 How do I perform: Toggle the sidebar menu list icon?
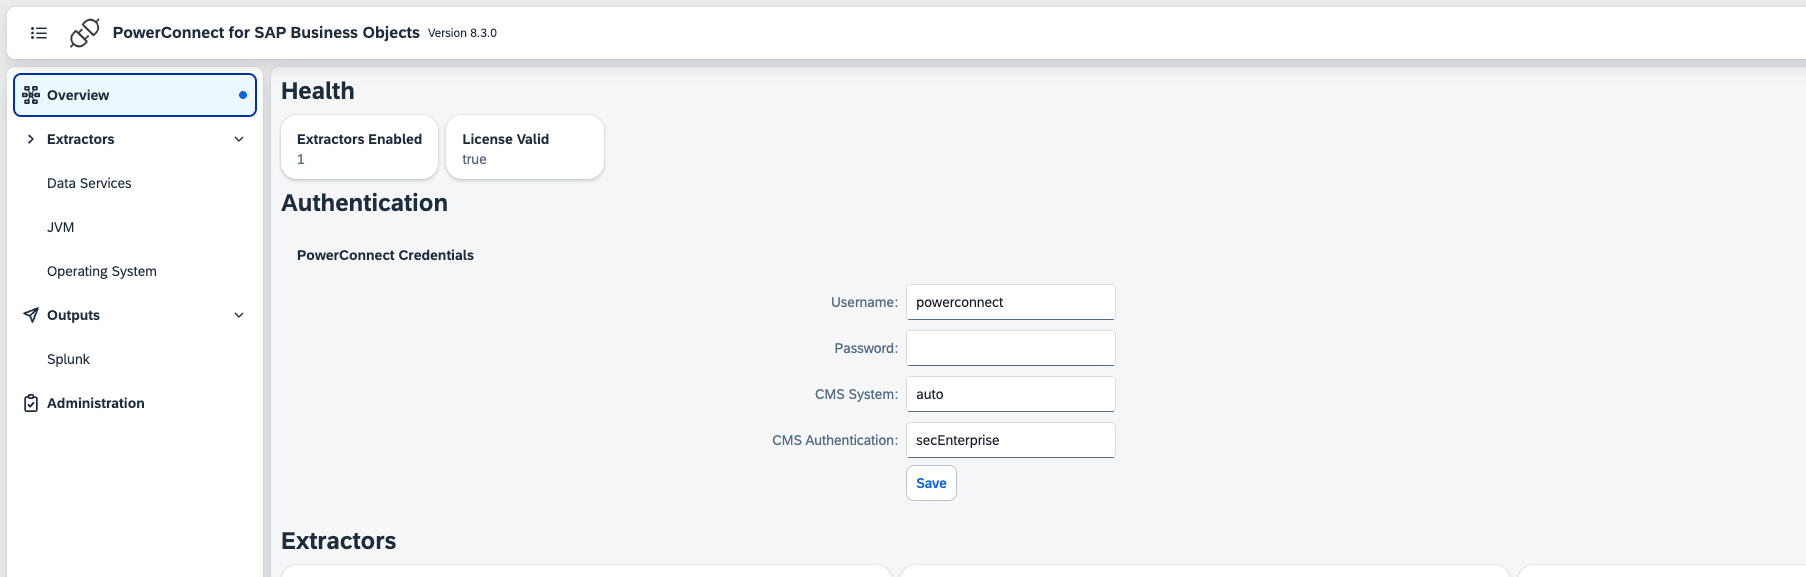click(39, 33)
